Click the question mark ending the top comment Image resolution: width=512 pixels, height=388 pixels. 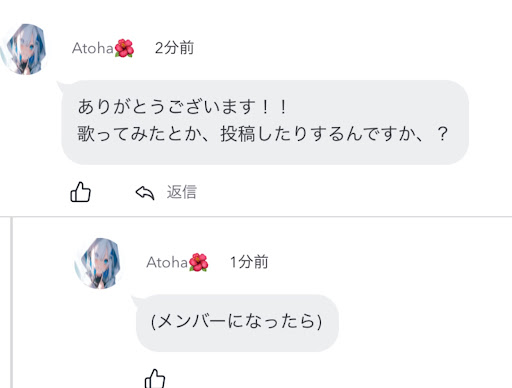[443, 134]
